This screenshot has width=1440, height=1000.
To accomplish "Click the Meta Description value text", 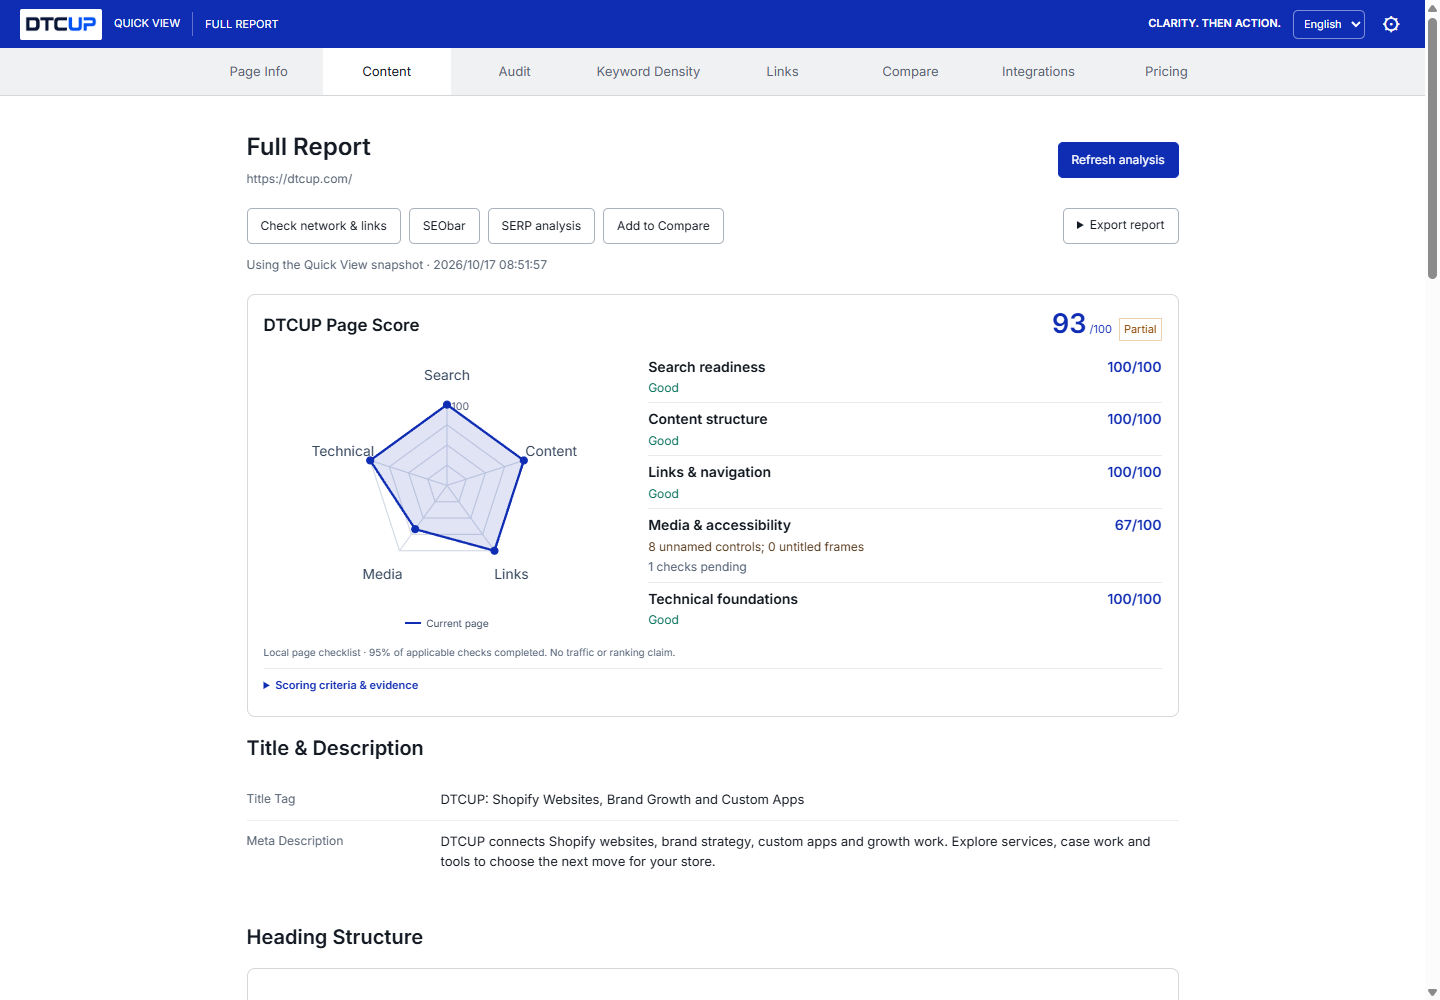I will 796,852.
